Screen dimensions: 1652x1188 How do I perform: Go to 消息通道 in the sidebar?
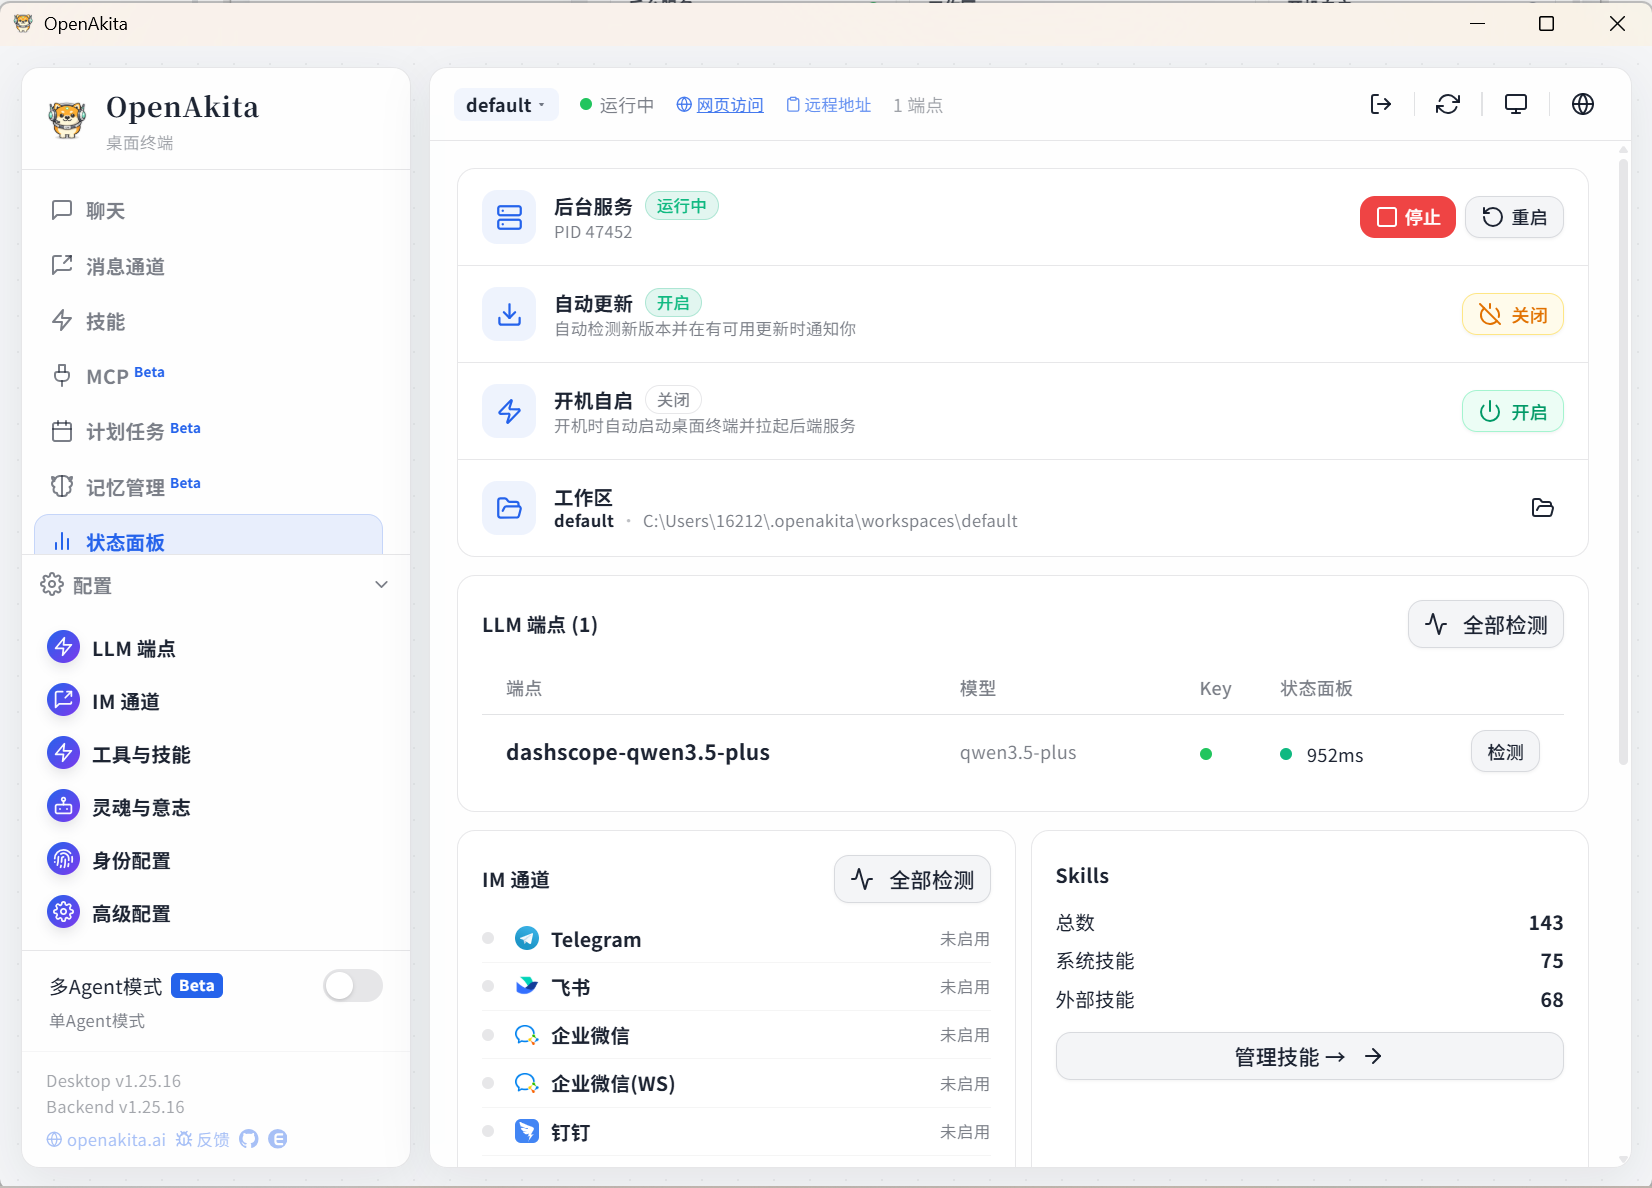pyautogui.click(x=208, y=266)
